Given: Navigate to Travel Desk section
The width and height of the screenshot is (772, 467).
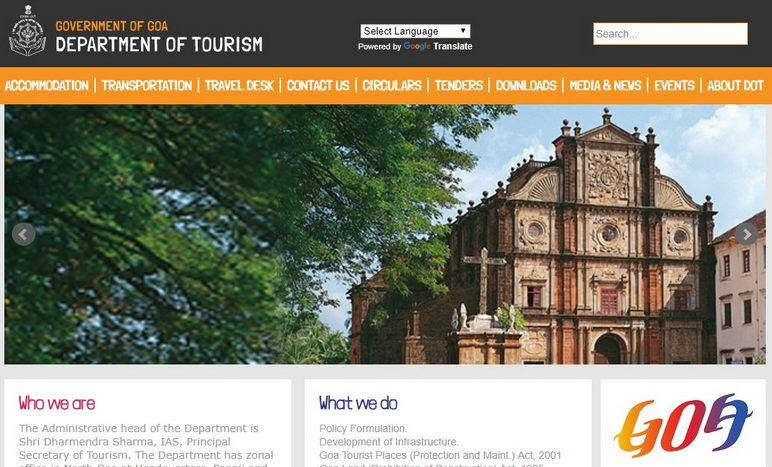Looking at the screenshot, I should point(239,86).
